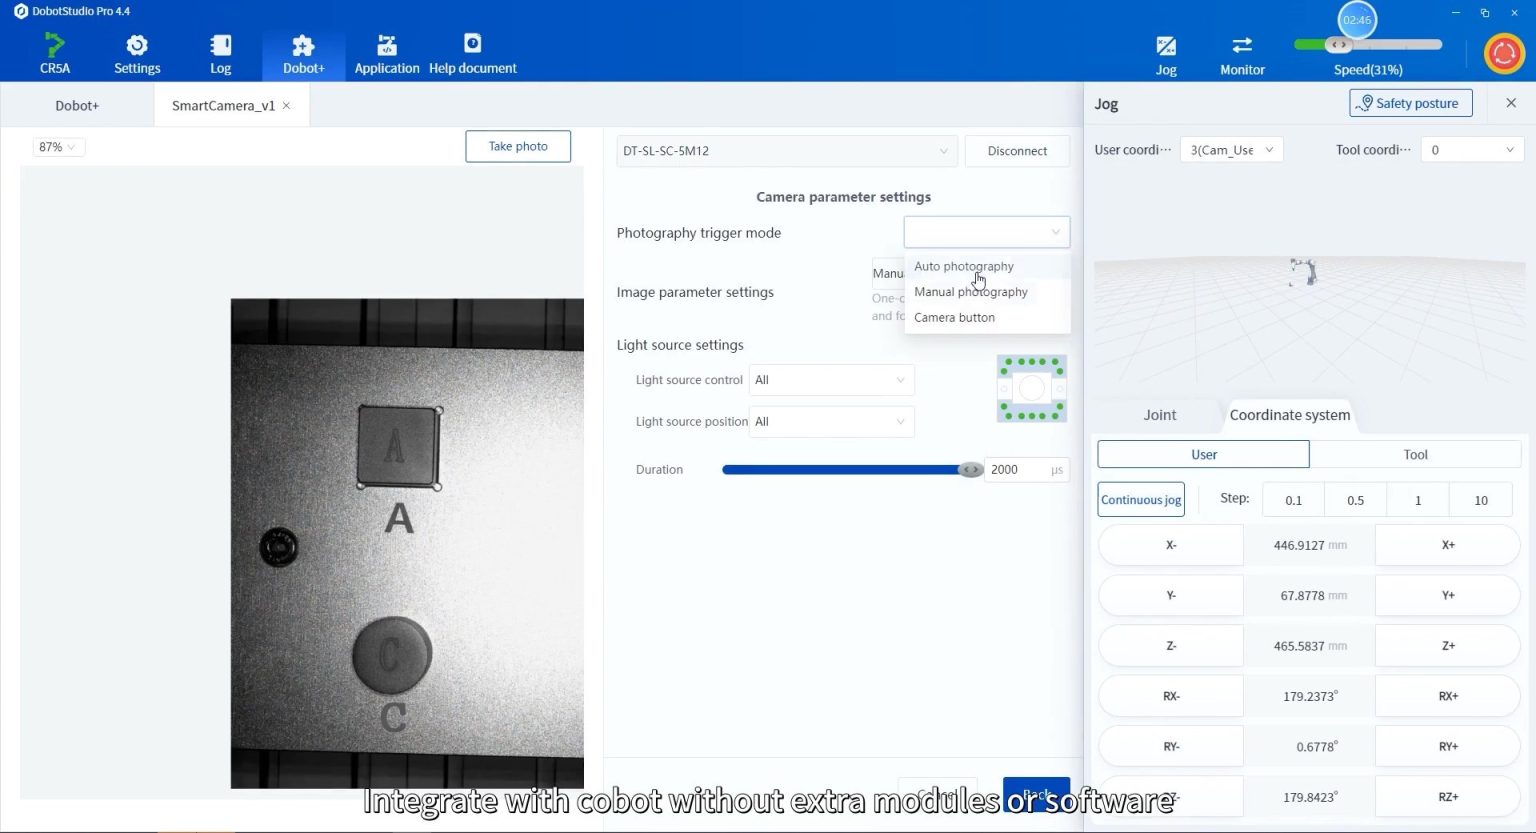Toggle Continuous jog mode
The width and height of the screenshot is (1536, 833).
coord(1140,500)
